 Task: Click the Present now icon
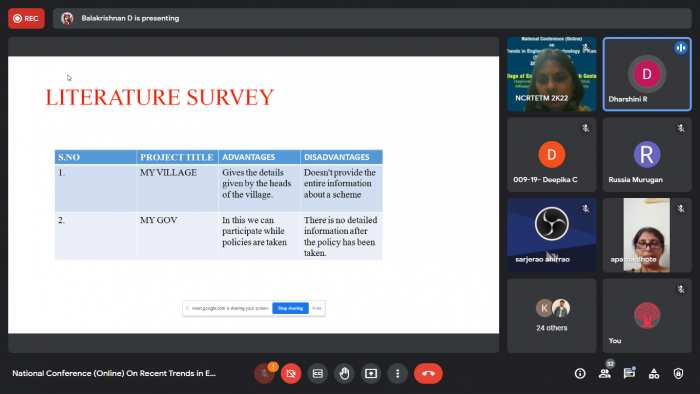[371, 373]
